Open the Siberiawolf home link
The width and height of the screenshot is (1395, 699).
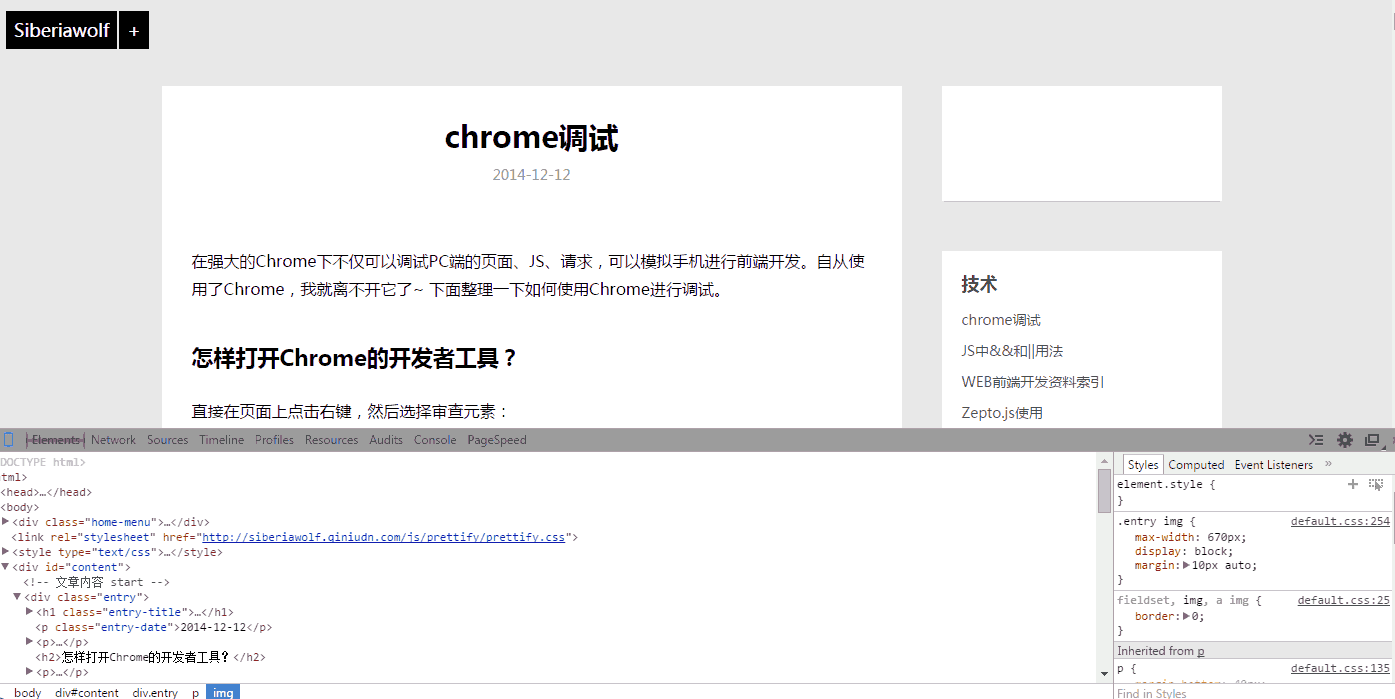tap(62, 30)
